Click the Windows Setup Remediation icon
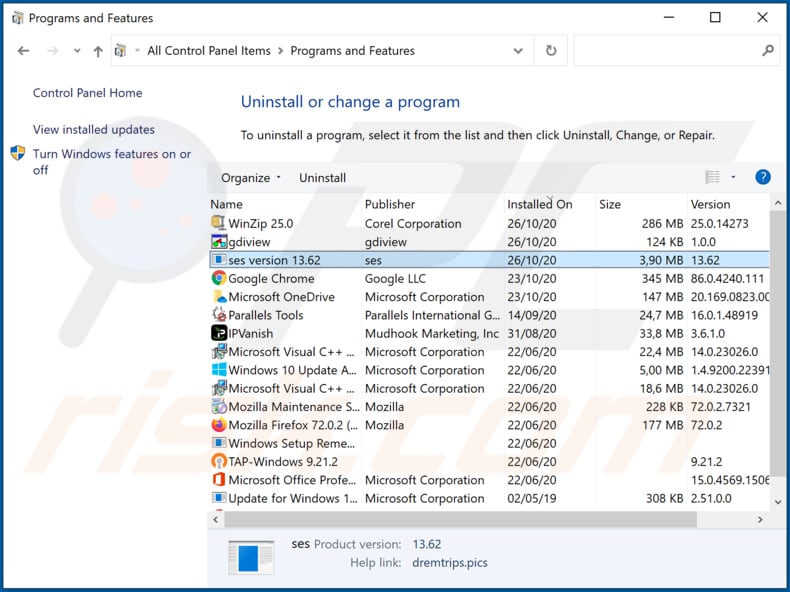 pos(219,443)
